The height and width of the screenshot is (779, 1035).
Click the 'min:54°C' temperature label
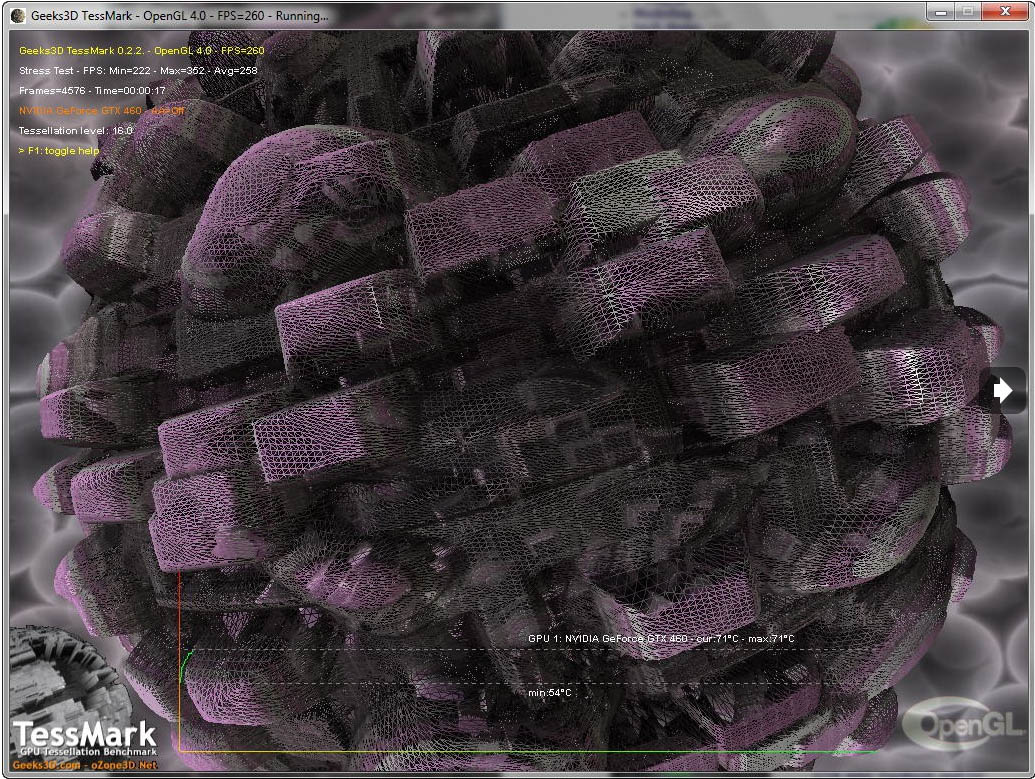549,693
